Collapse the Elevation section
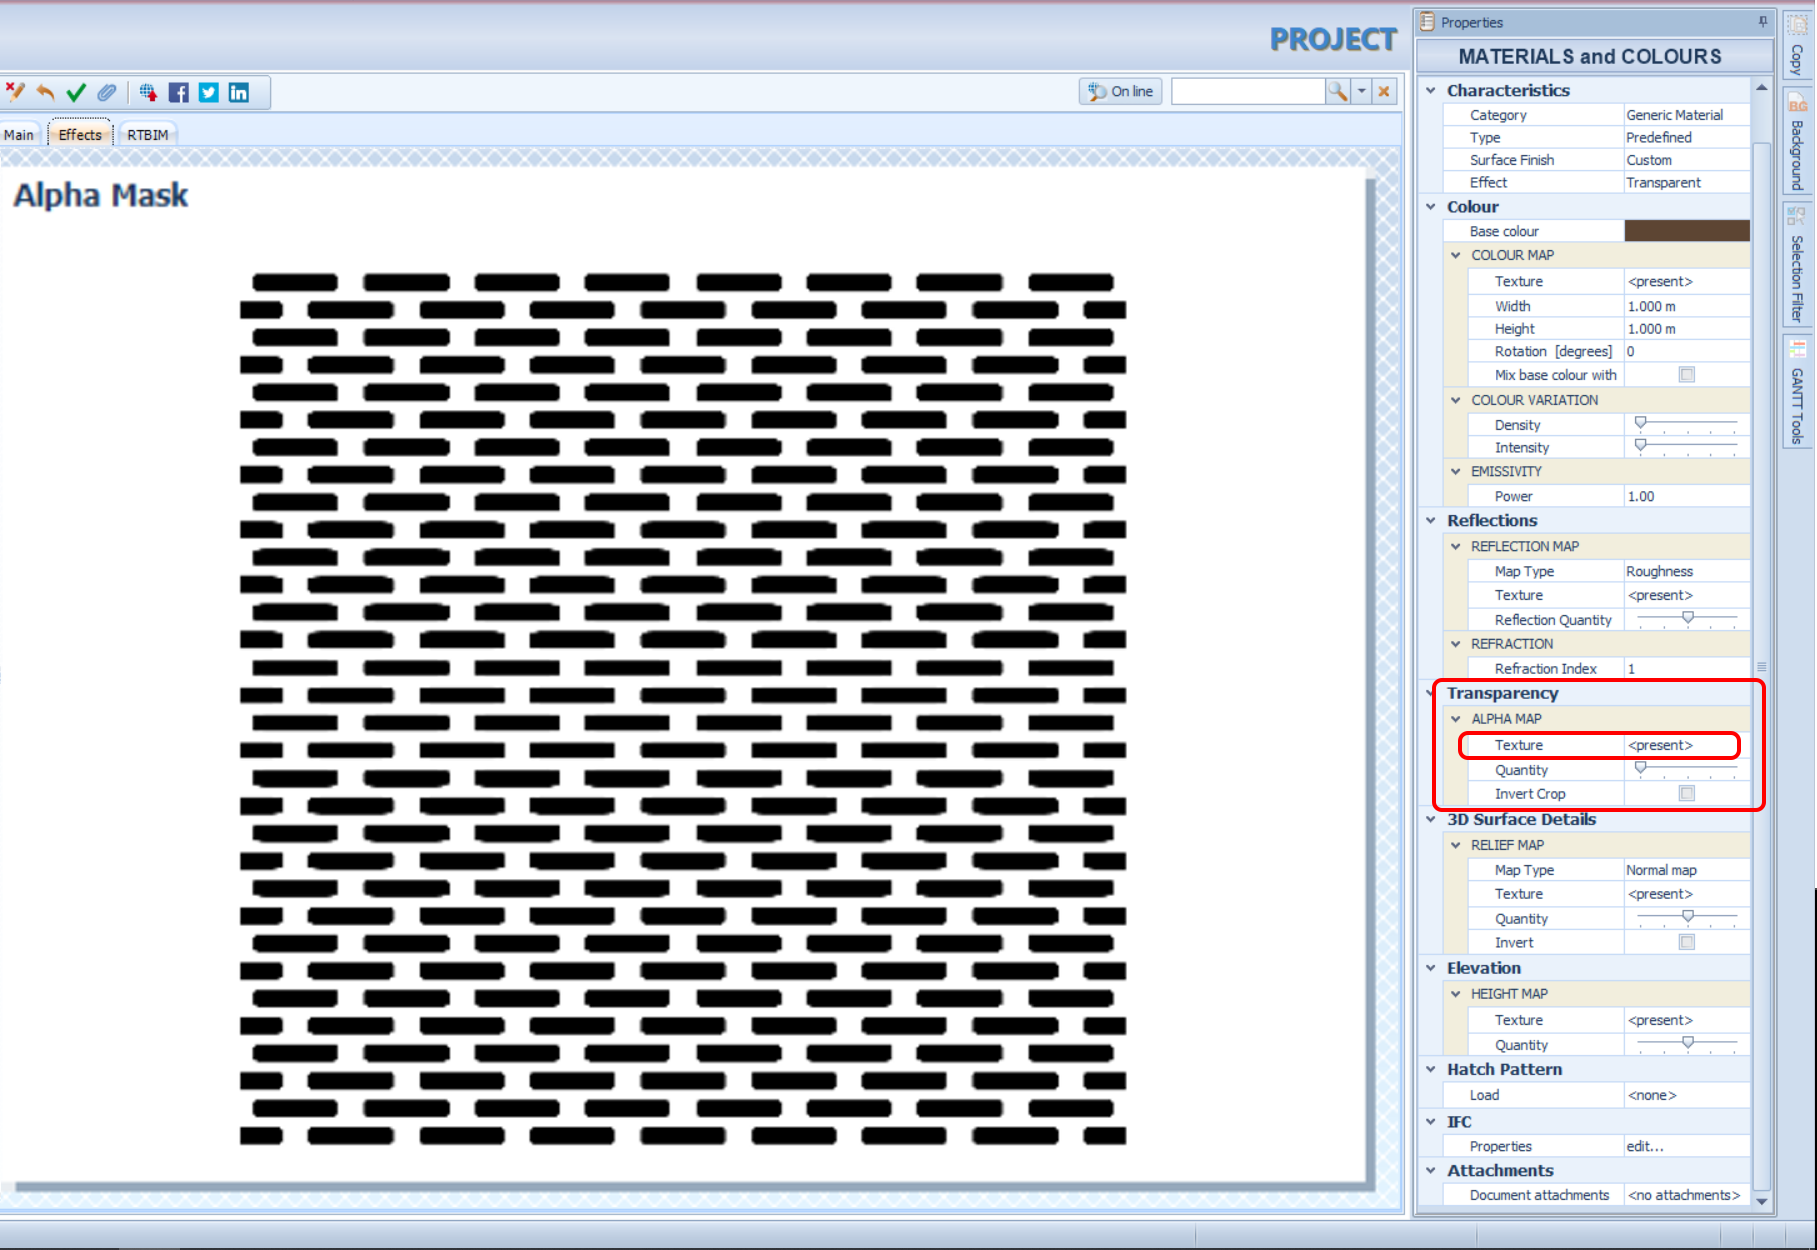Screen dimensions: 1817x1250 1431,968
